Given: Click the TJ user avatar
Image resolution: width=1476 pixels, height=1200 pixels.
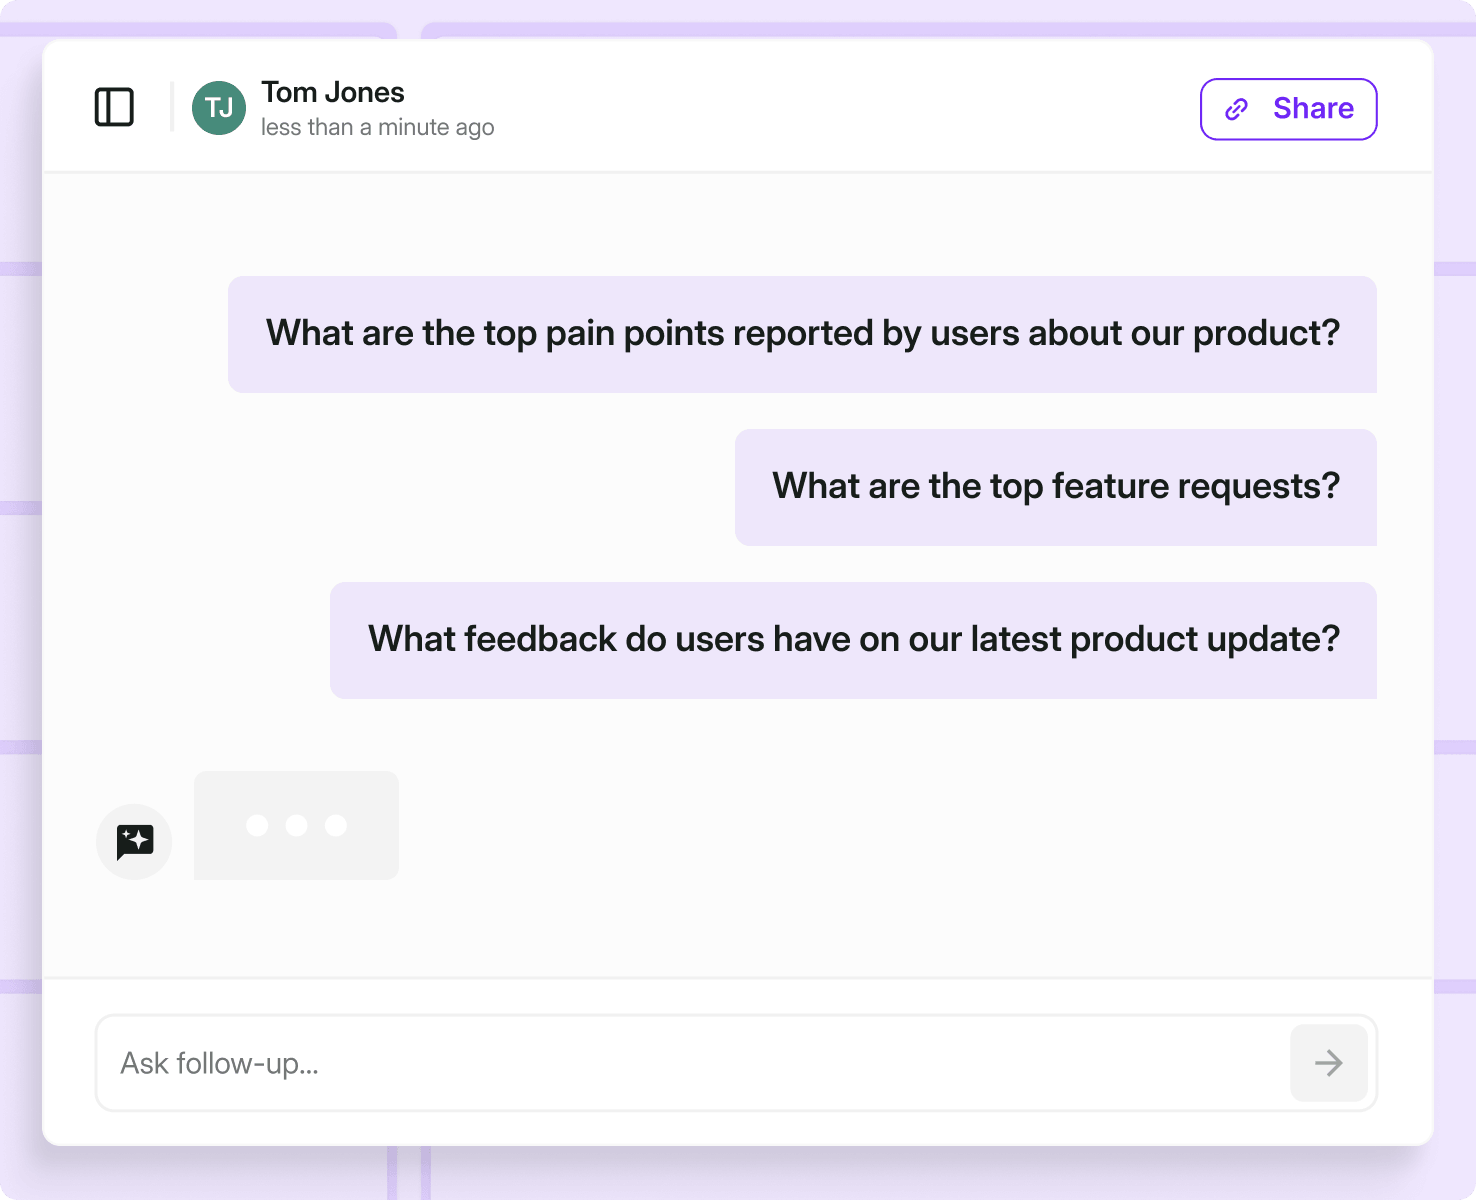Looking at the screenshot, I should click(x=219, y=108).
